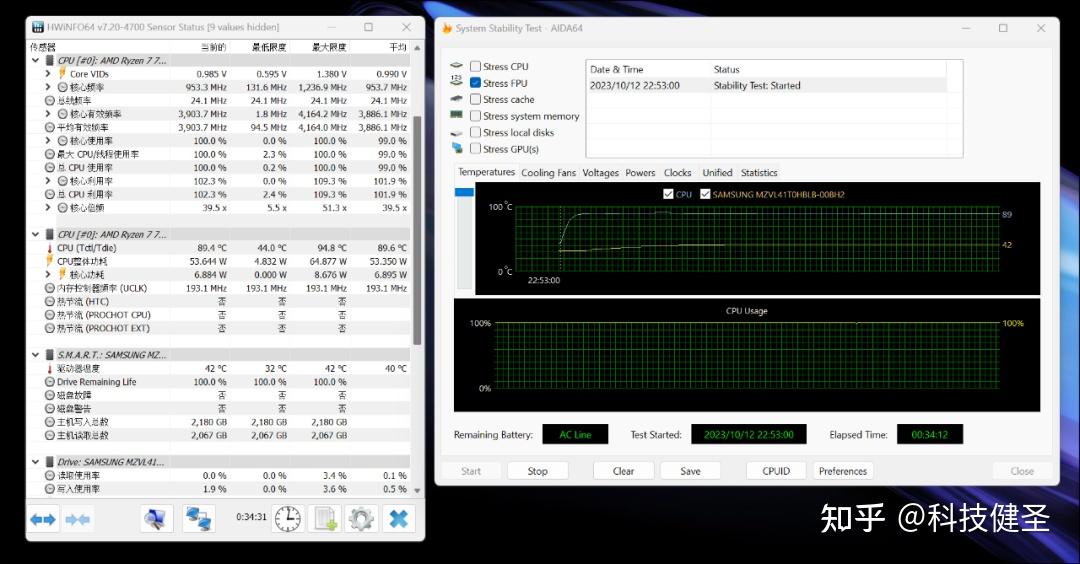Enable the Stress CPU checkbox
The height and width of the screenshot is (564, 1080).
coord(475,66)
